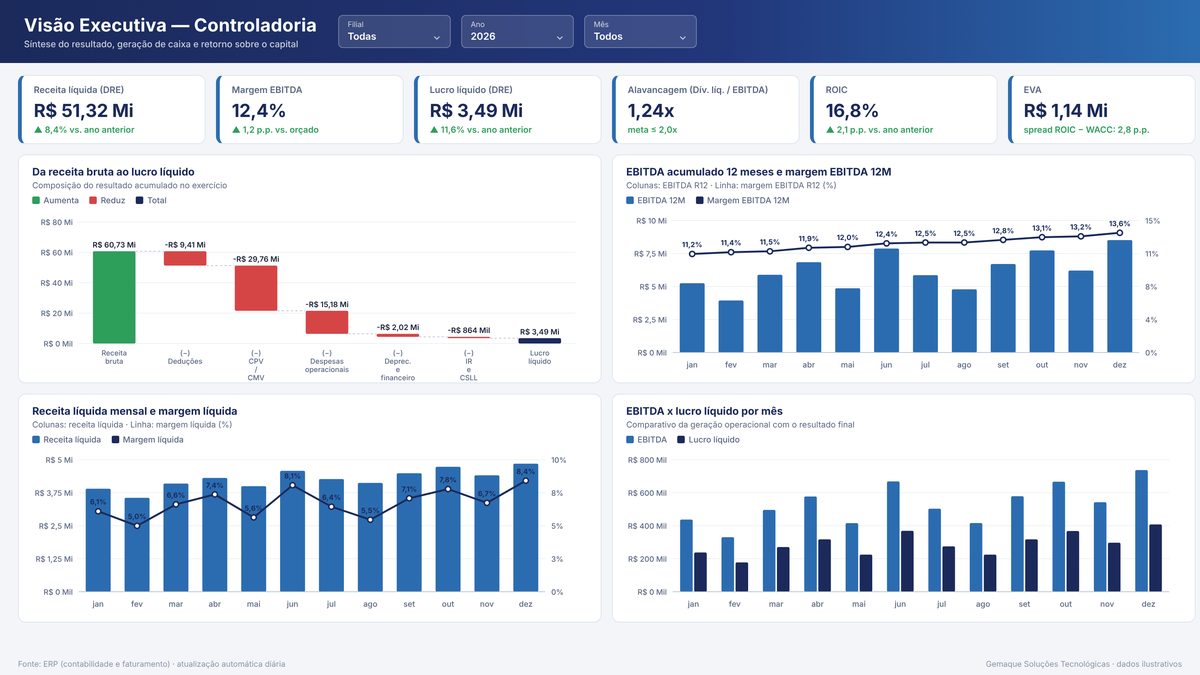Click title "Da receita bruta ao lucro líquido"
The width and height of the screenshot is (1200, 675).
(113, 172)
